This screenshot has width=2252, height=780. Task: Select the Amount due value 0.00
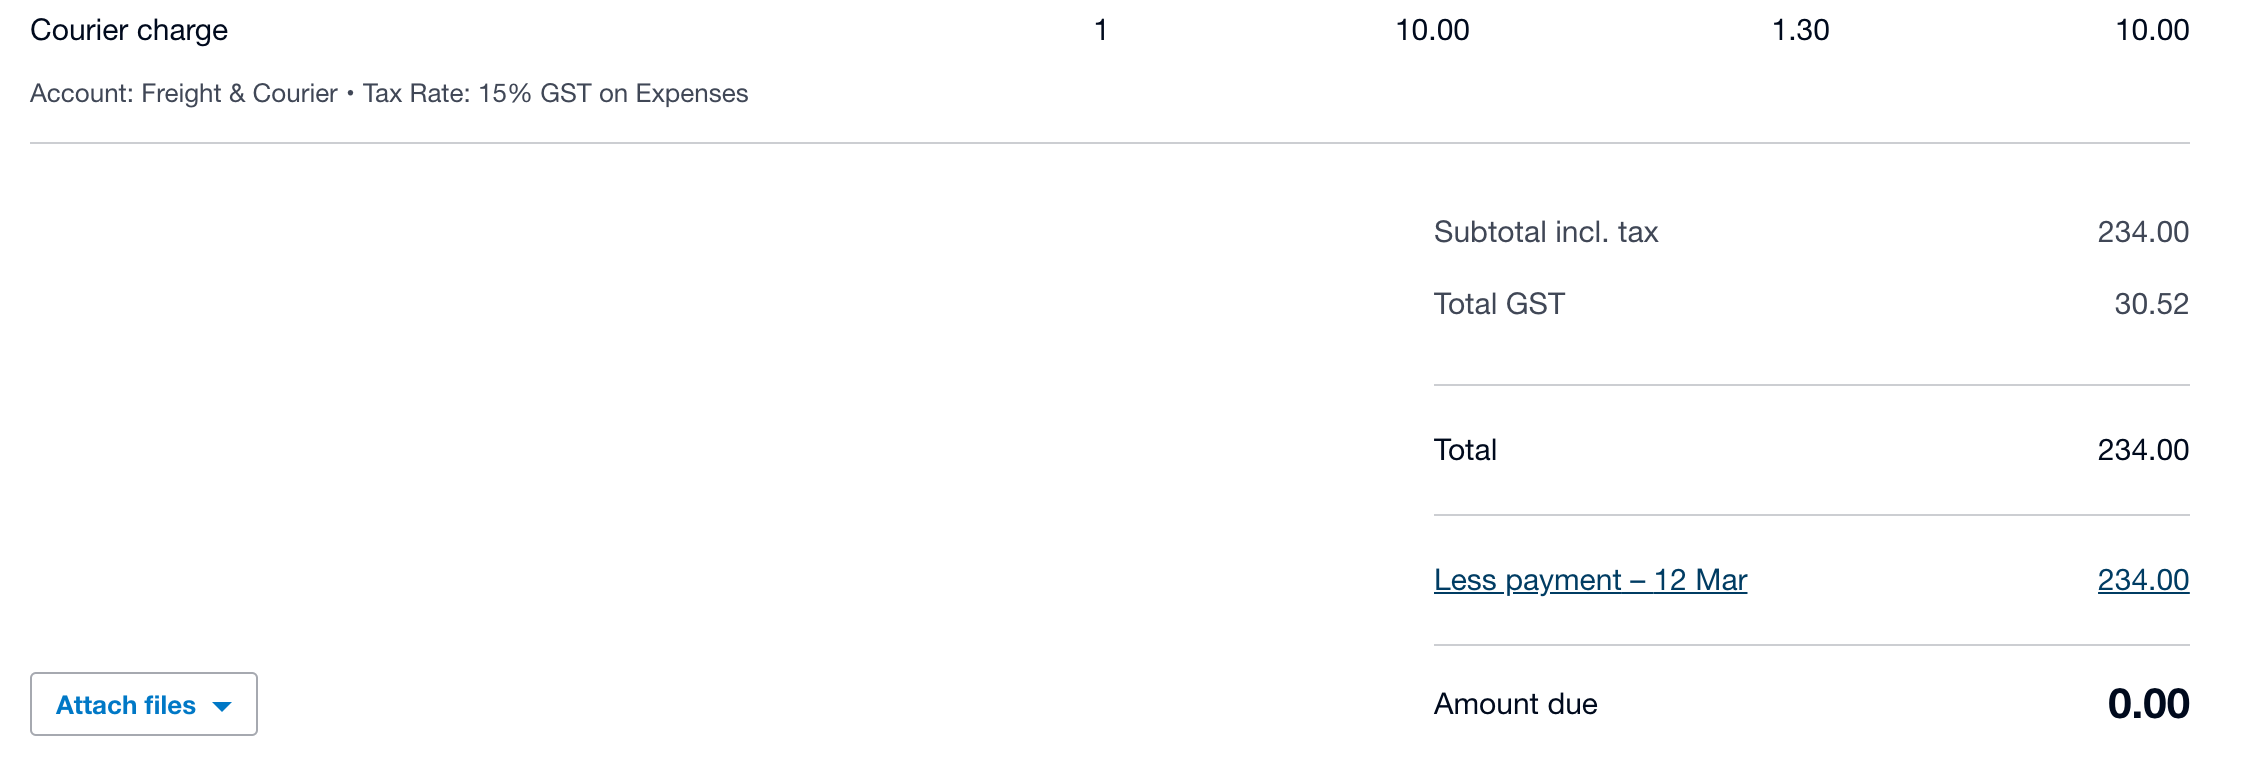(2148, 704)
